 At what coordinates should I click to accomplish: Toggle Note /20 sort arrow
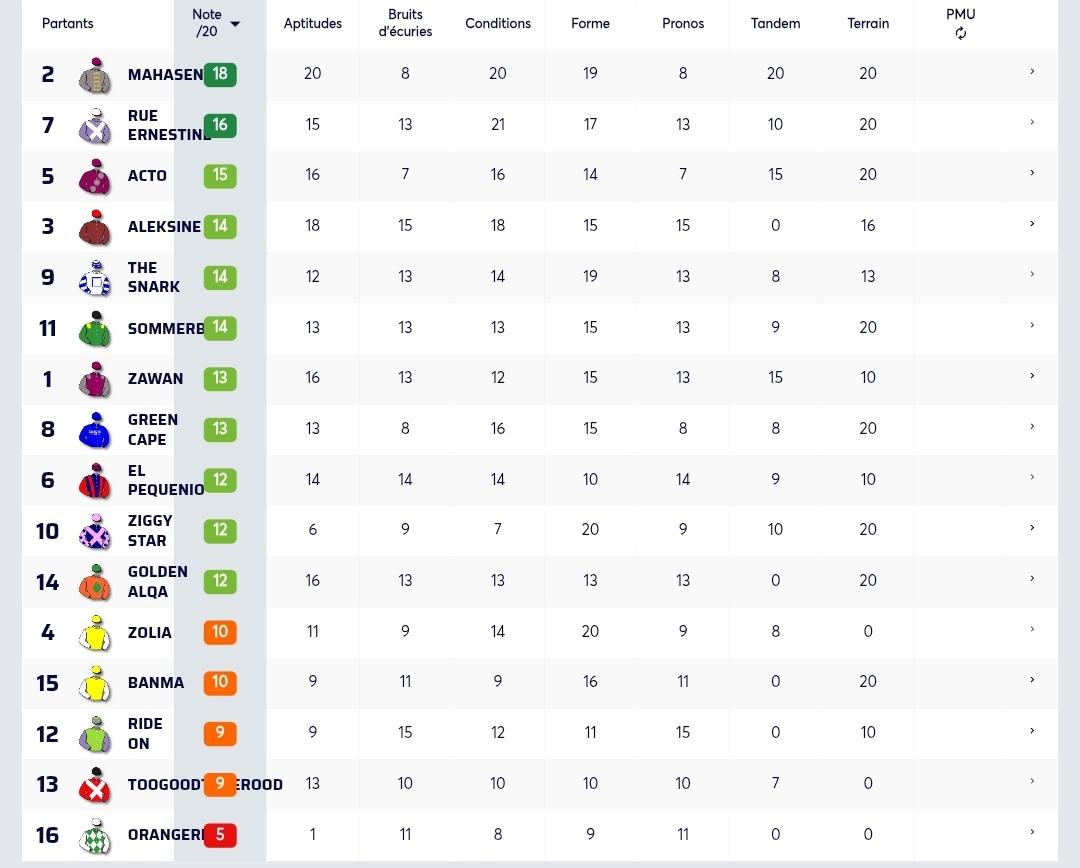[x=235, y=24]
